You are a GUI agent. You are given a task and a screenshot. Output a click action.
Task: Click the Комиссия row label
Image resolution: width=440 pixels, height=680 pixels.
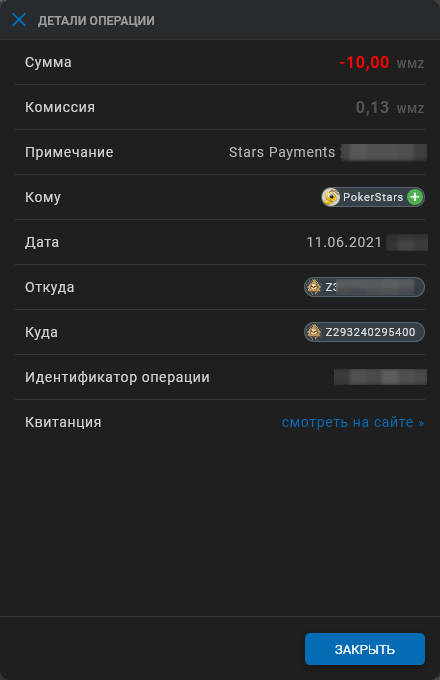pos(60,107)
